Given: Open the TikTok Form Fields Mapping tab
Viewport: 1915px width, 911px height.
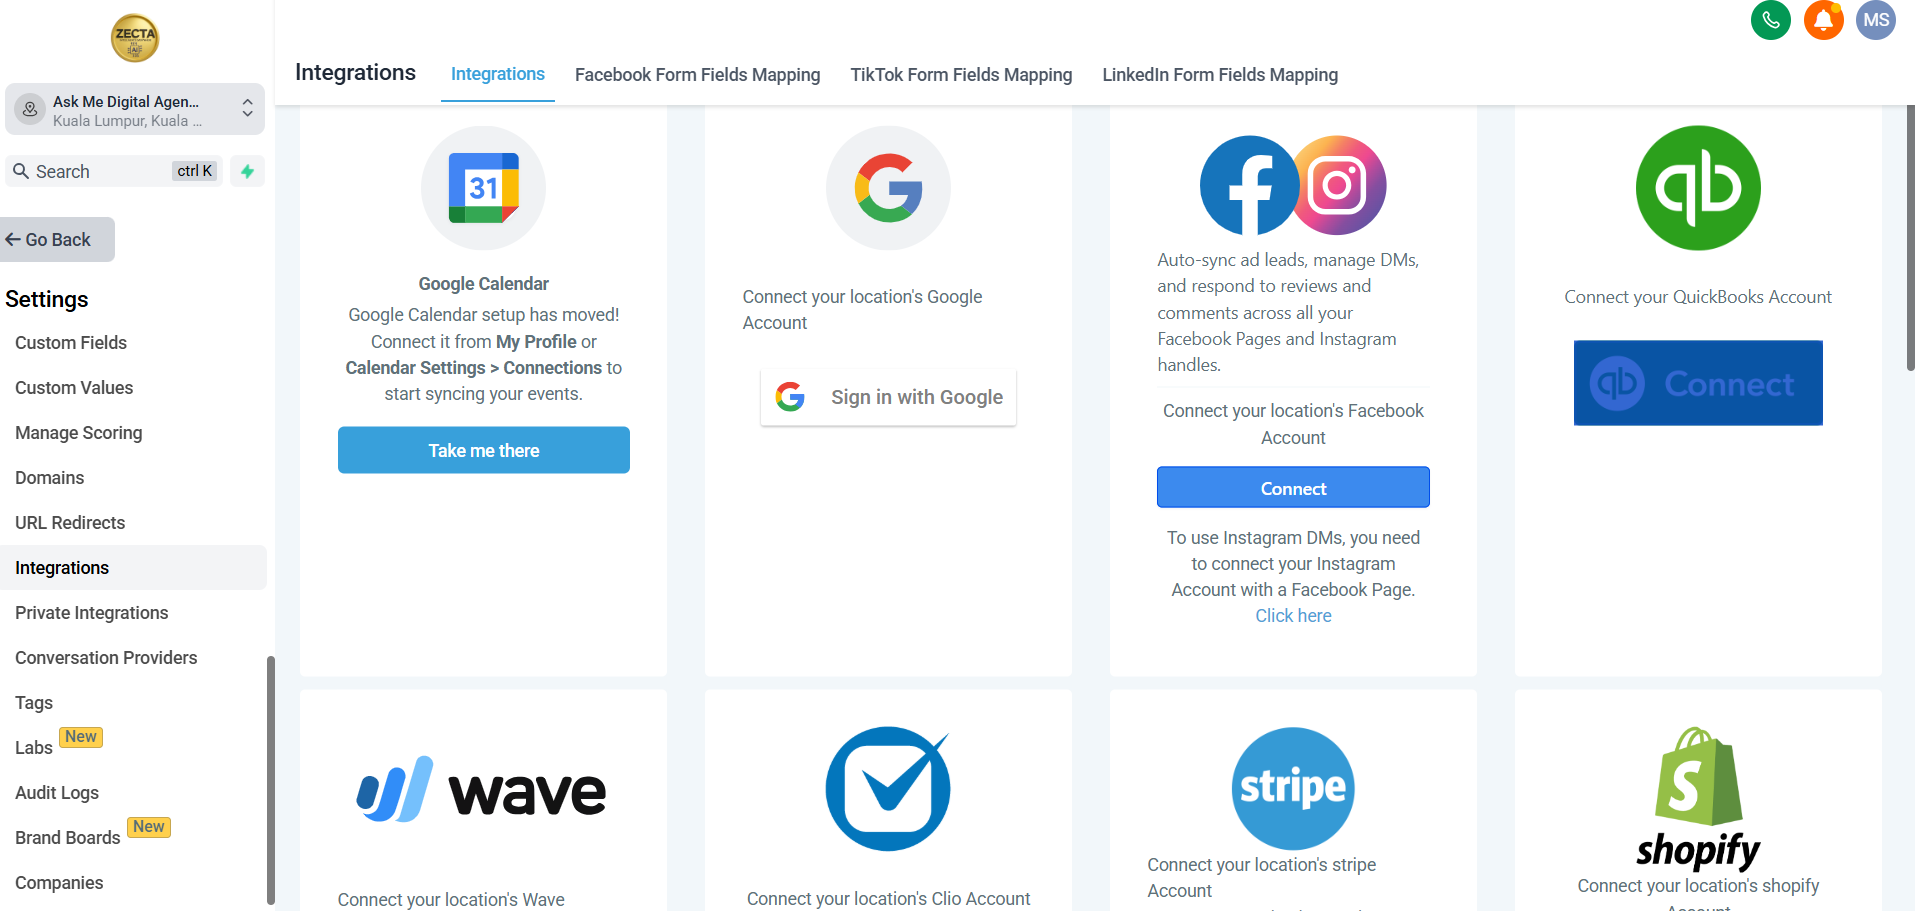Looking at the screenshot, I should [960, 75].
